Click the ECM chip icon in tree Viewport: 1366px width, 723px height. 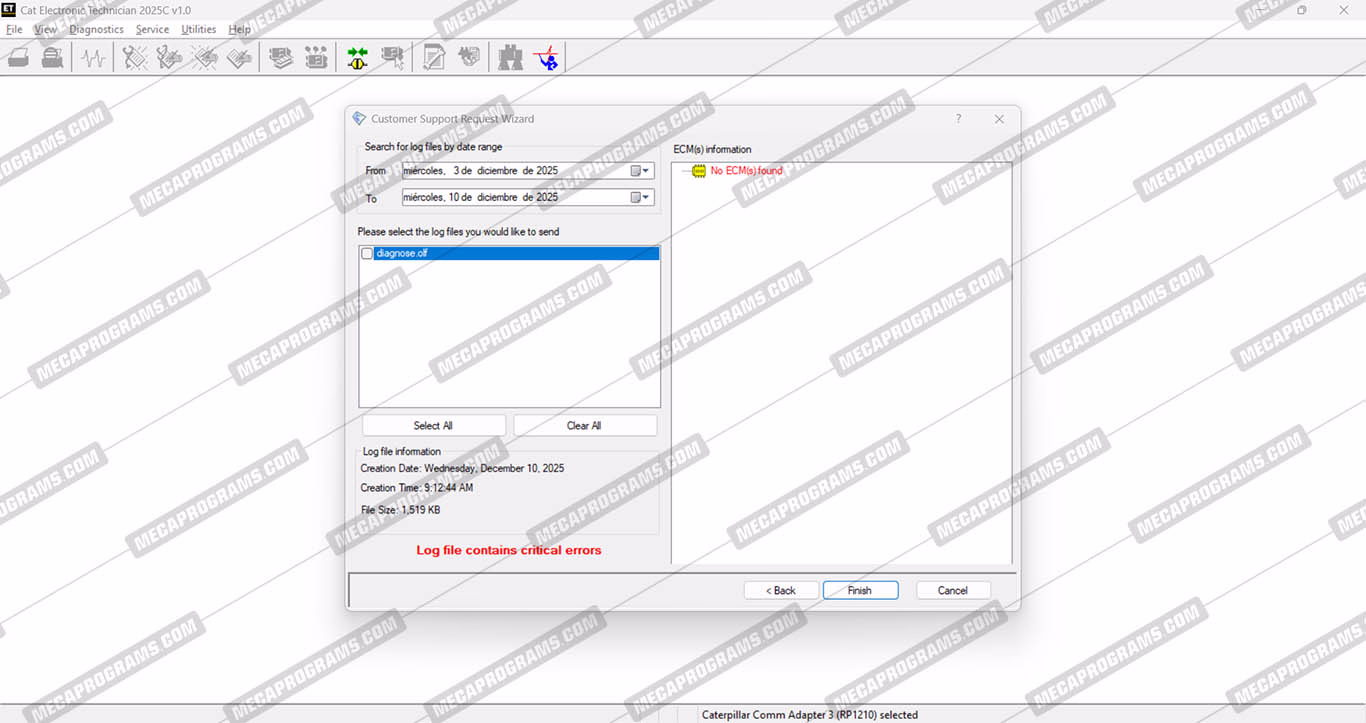(699, 171)
